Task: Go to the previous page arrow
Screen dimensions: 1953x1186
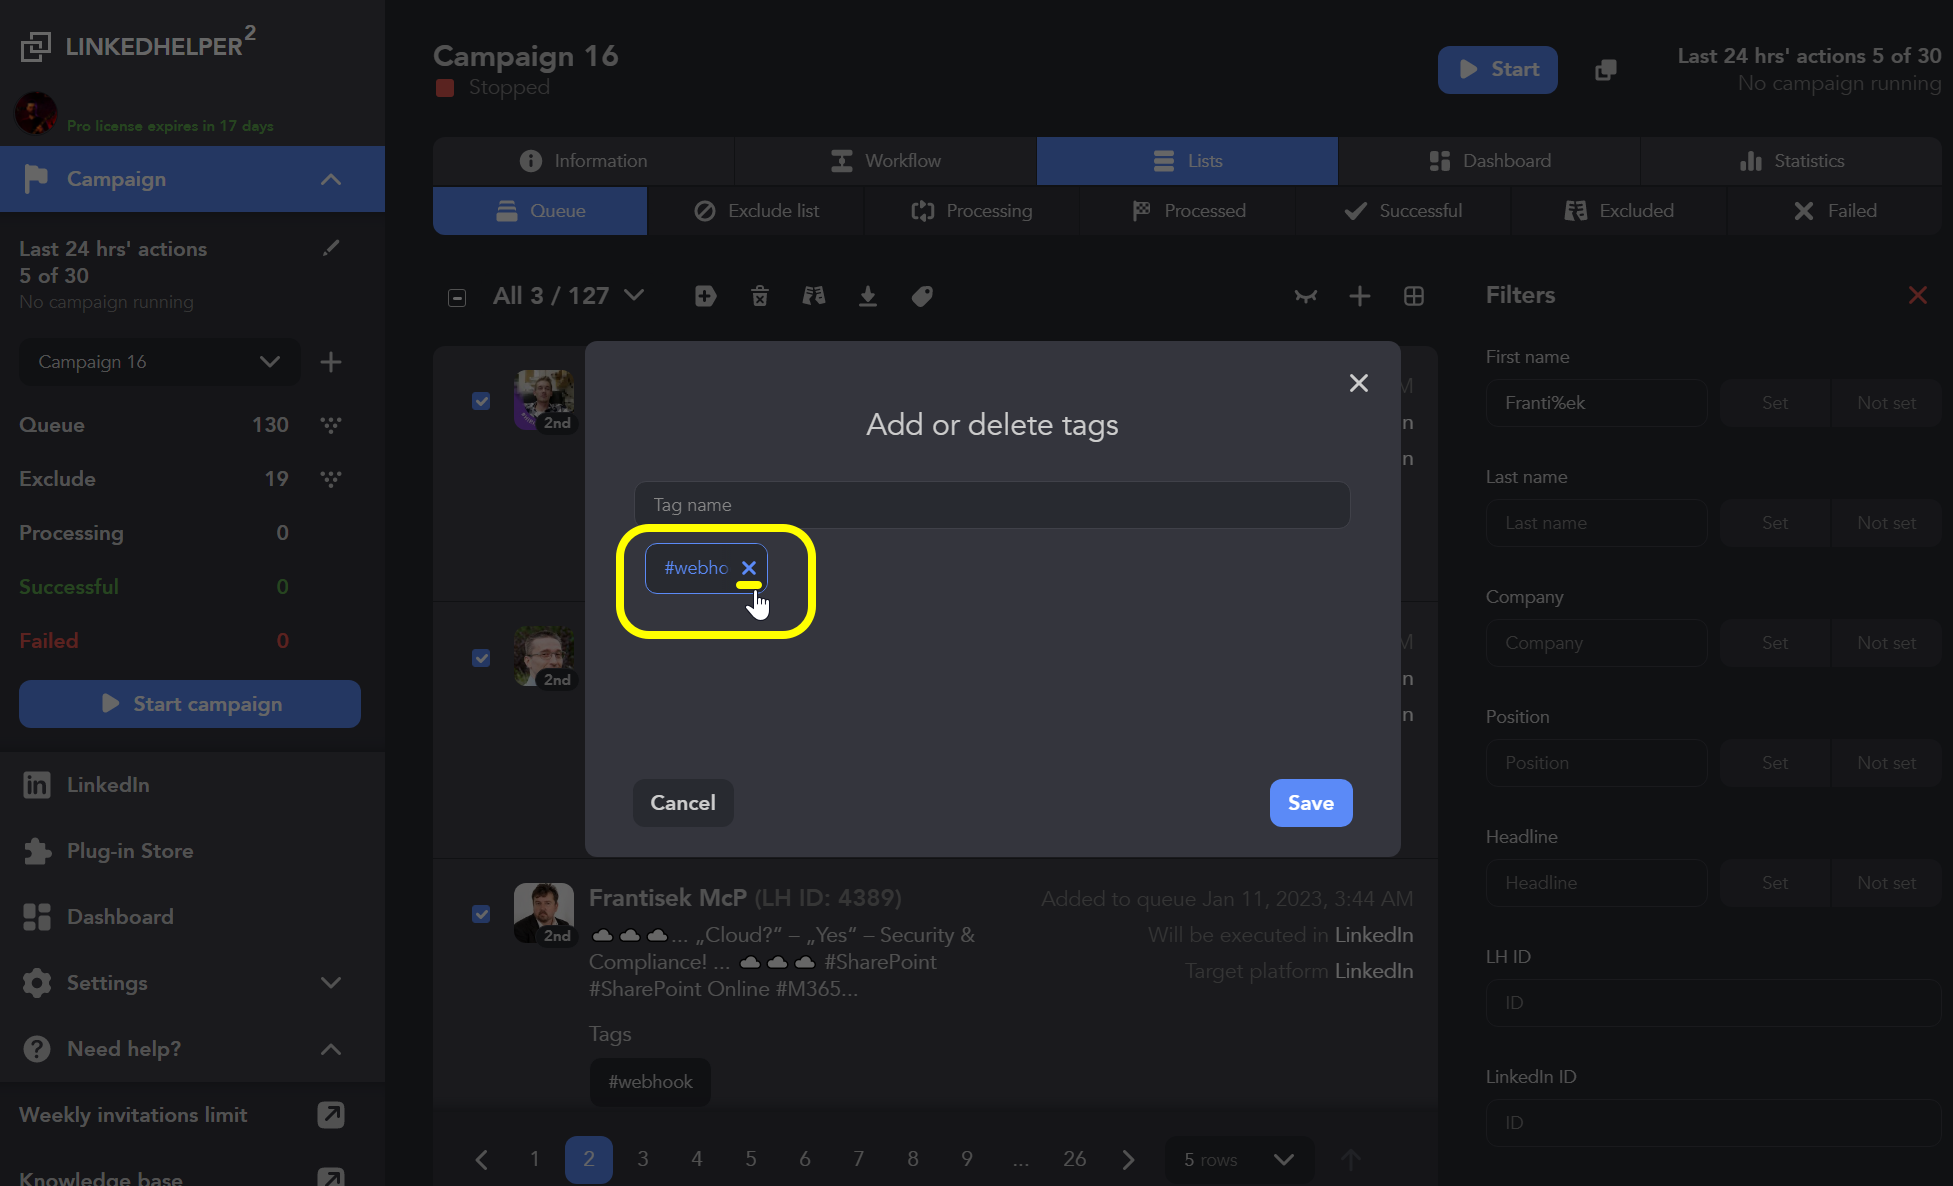Action: [x=481, y=1159]
